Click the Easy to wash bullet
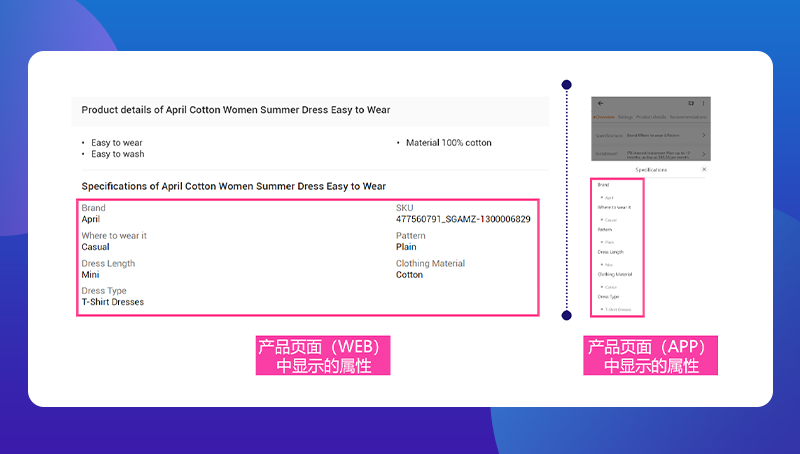The height and width of the screenshot is (454, 800). [118, 154]
